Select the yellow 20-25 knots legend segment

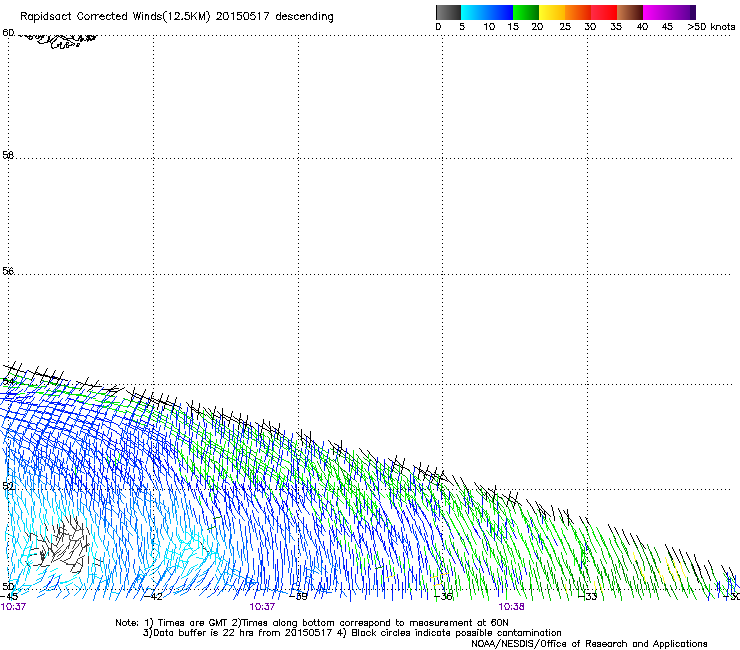click(552, 12)
